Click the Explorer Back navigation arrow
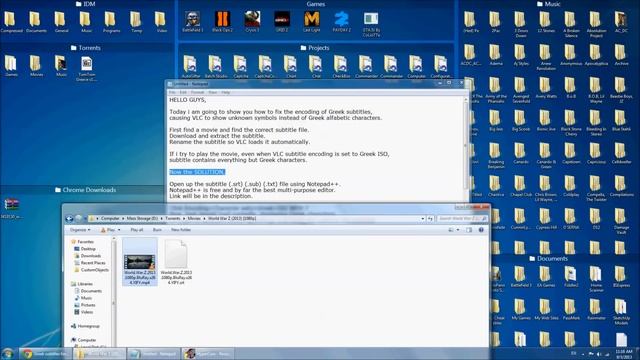The height and width of the screenshot is (360, 640). [69, 218]
